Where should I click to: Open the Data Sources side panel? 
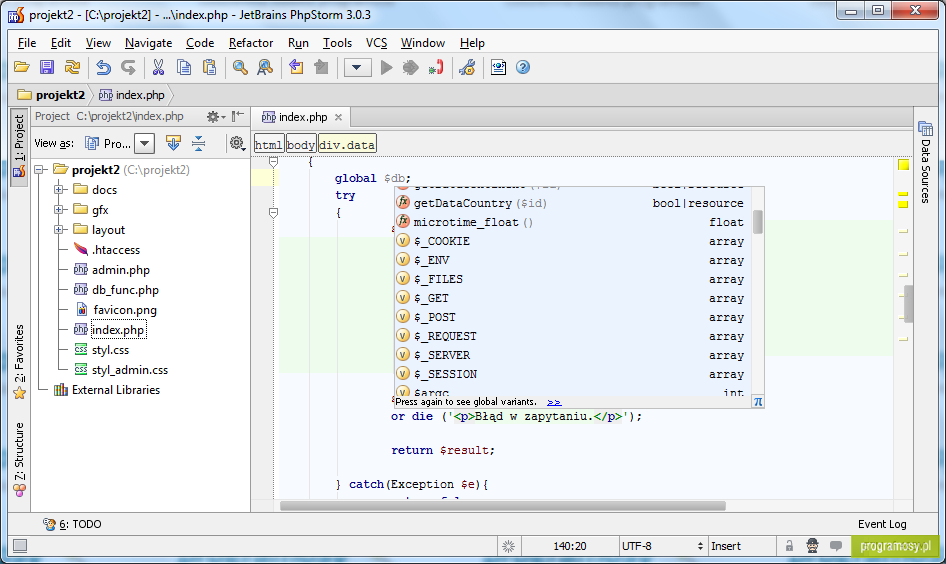(925, 162)
